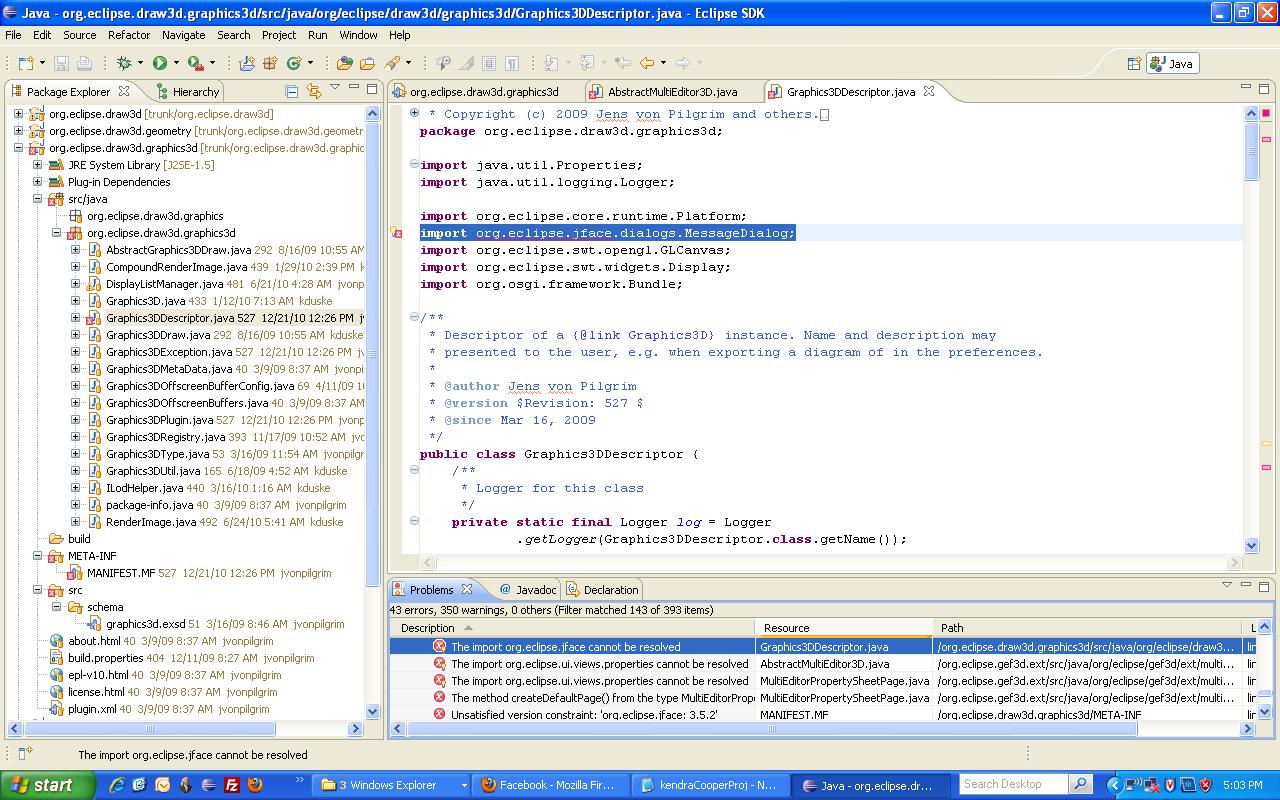Click the New Java Project icon

247,63
